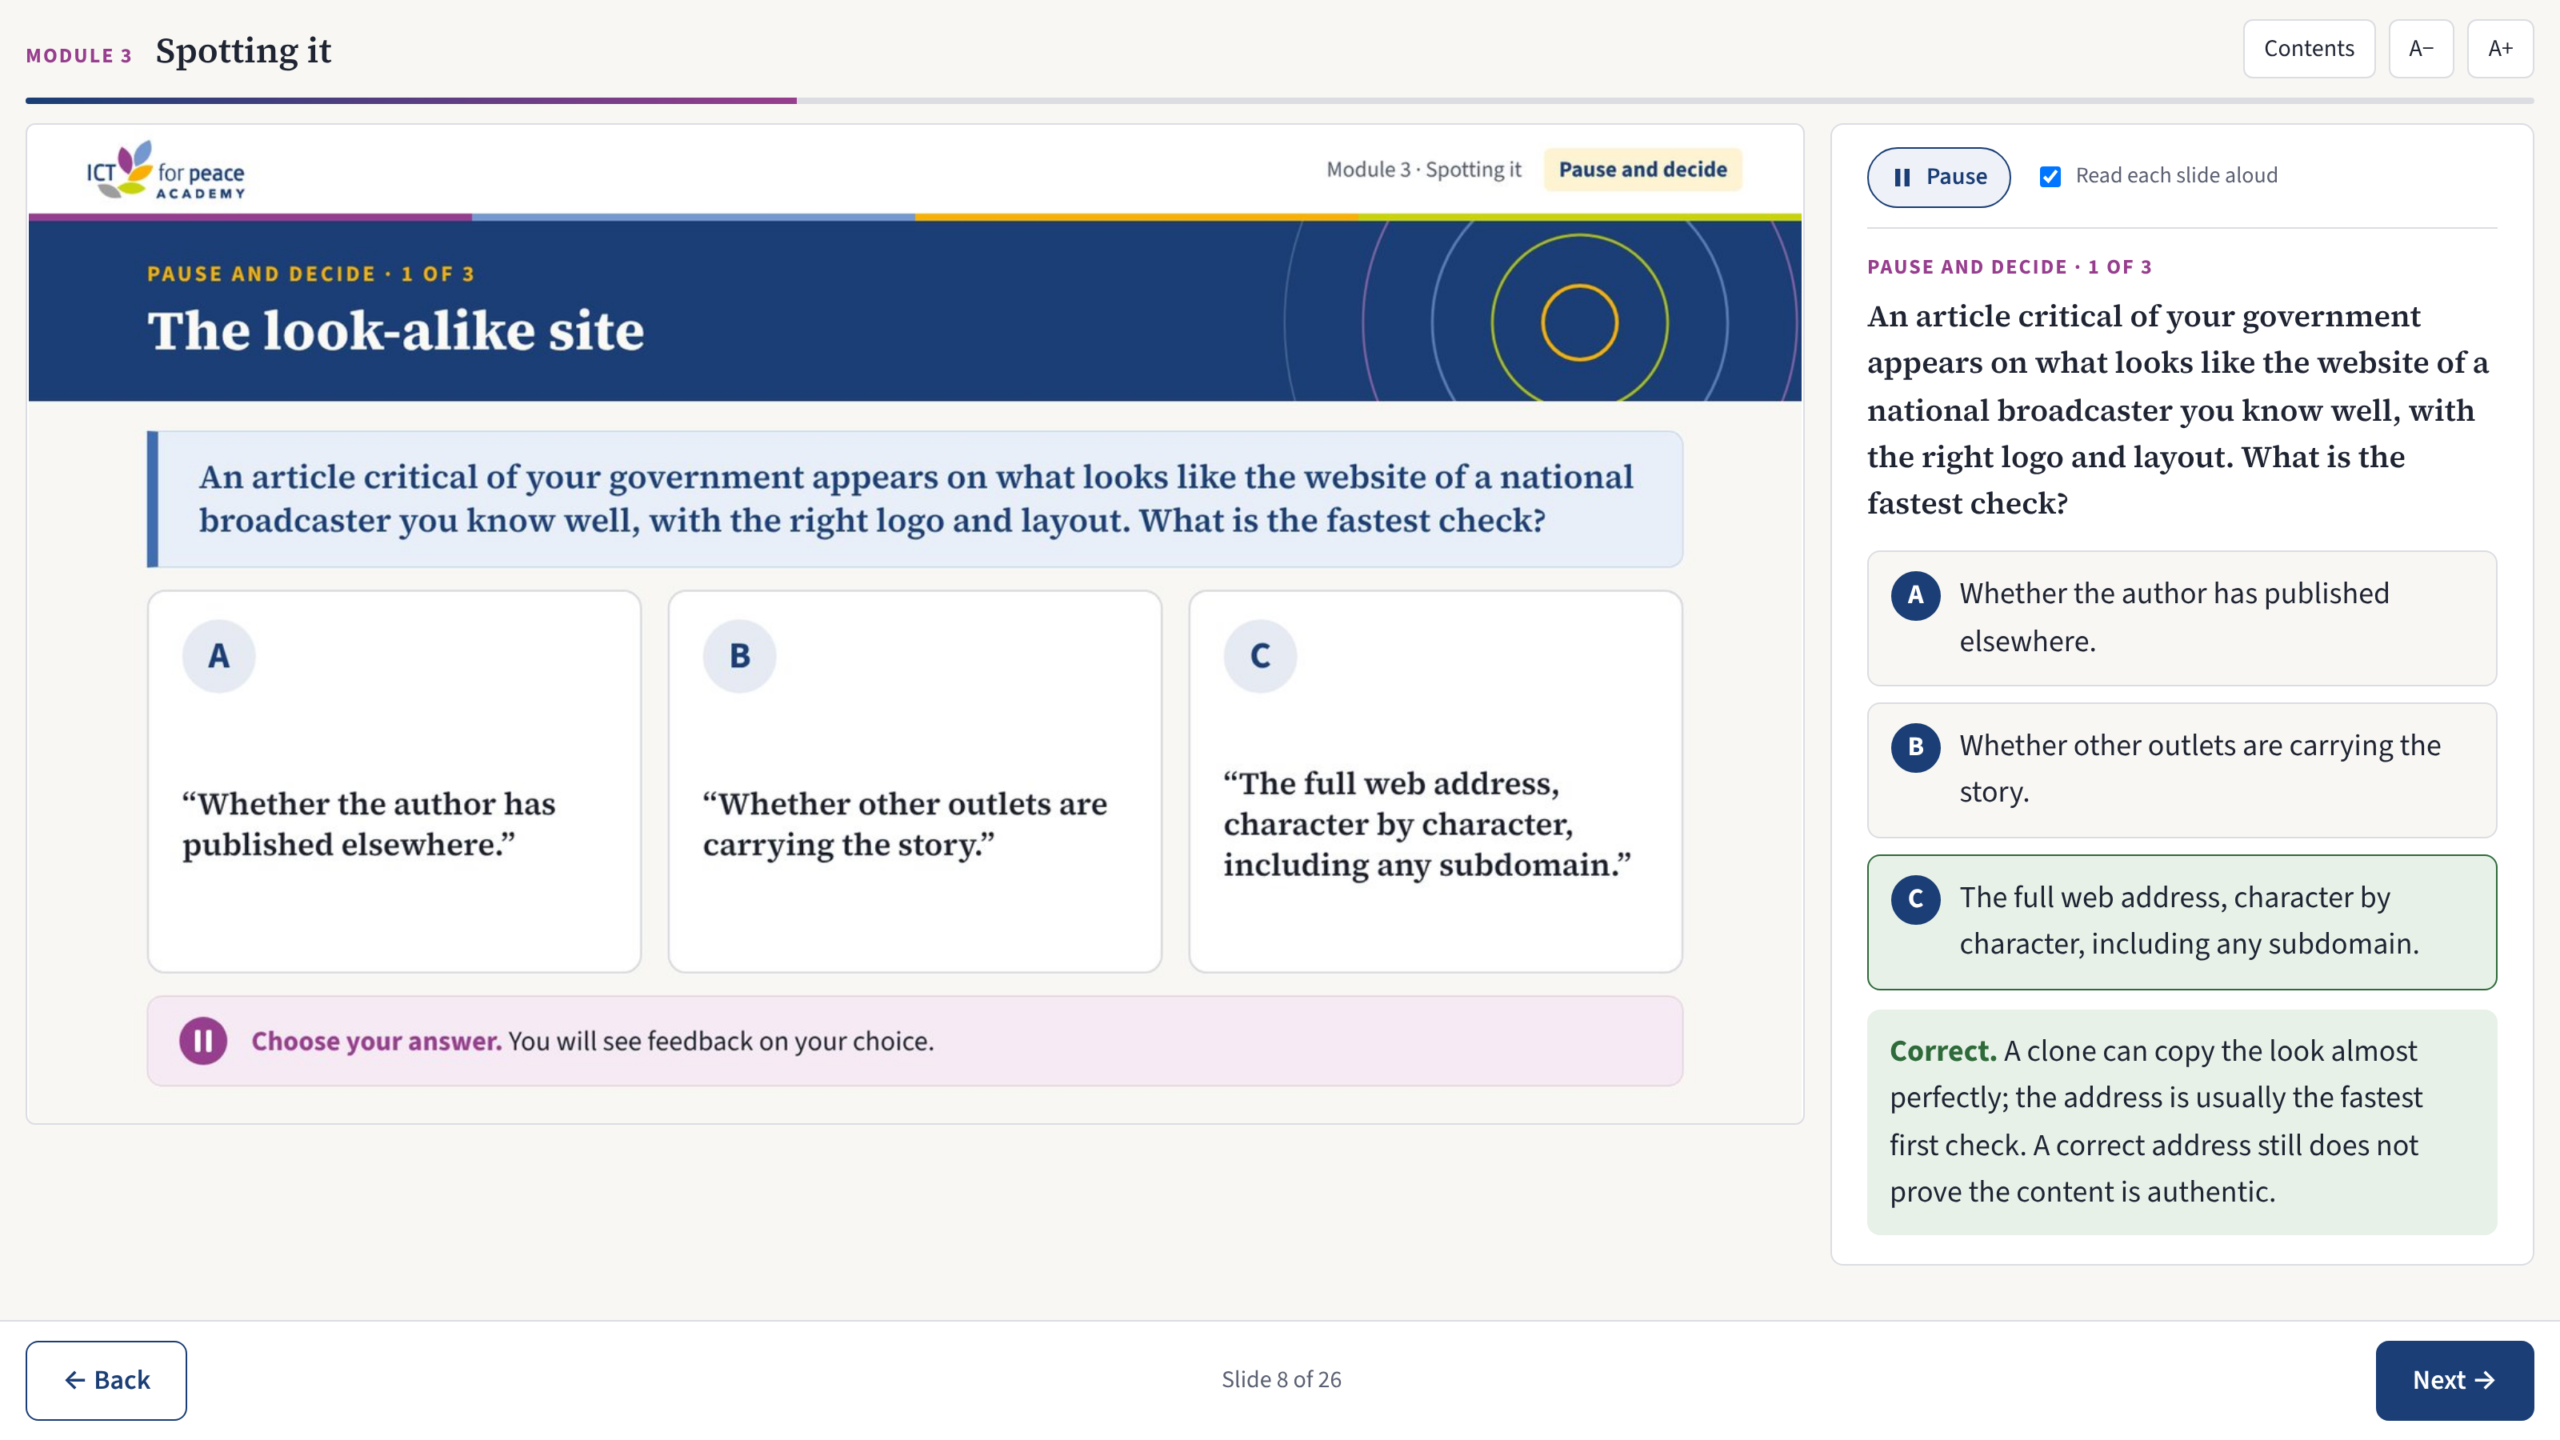Click the Pause and decide yellow tag

pos(1642,169)
